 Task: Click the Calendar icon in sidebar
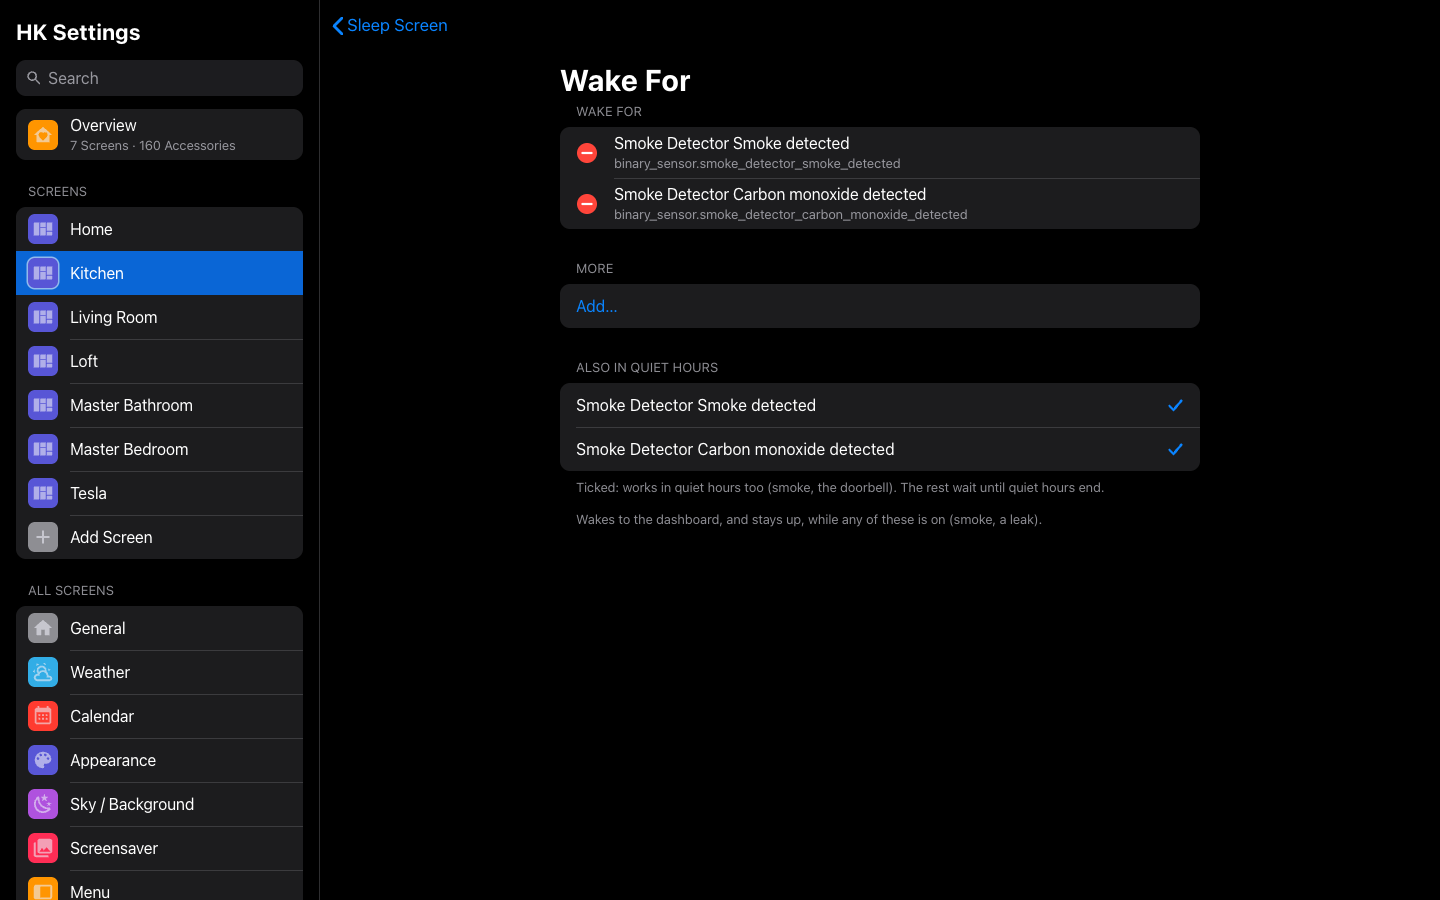(43, 716)
